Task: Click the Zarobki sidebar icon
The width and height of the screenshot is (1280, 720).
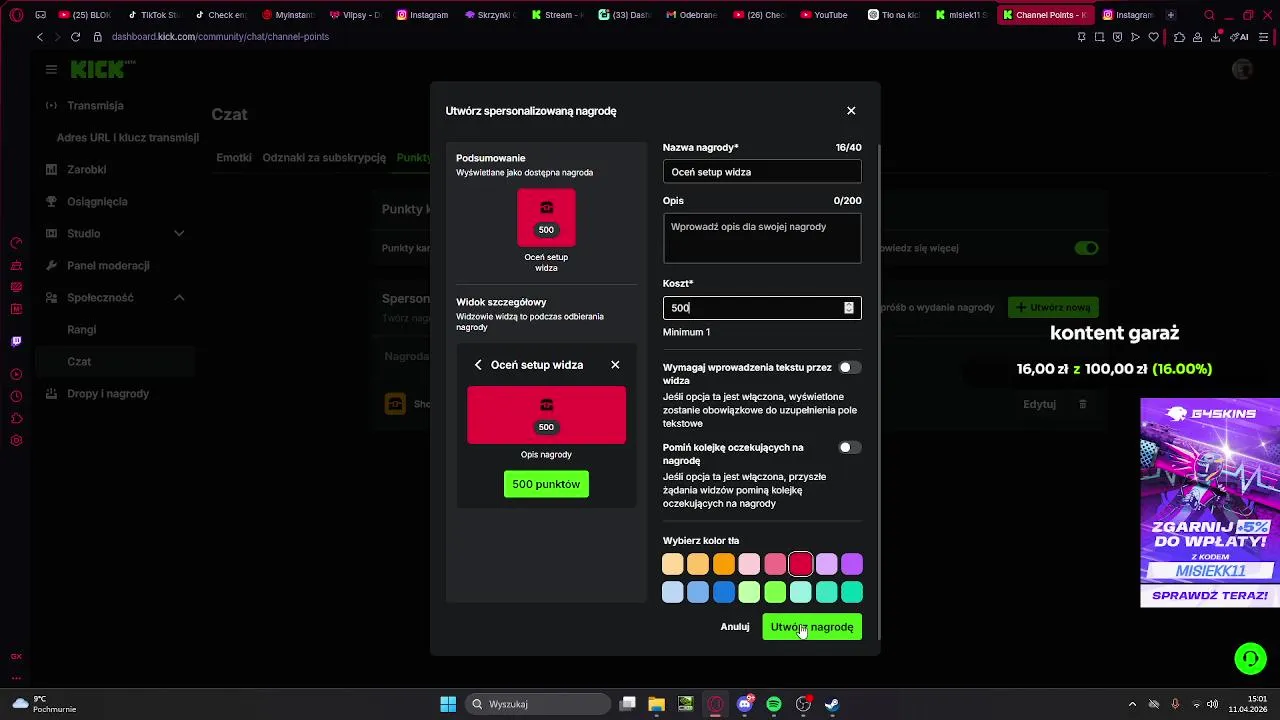Action: click(x=51, y=170)
